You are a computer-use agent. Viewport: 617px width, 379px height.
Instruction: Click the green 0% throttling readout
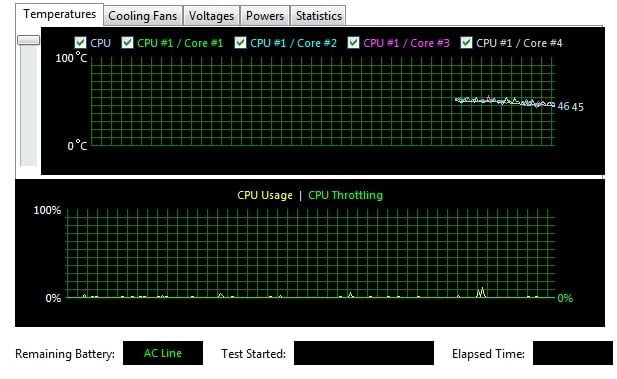tap(565, 298)
